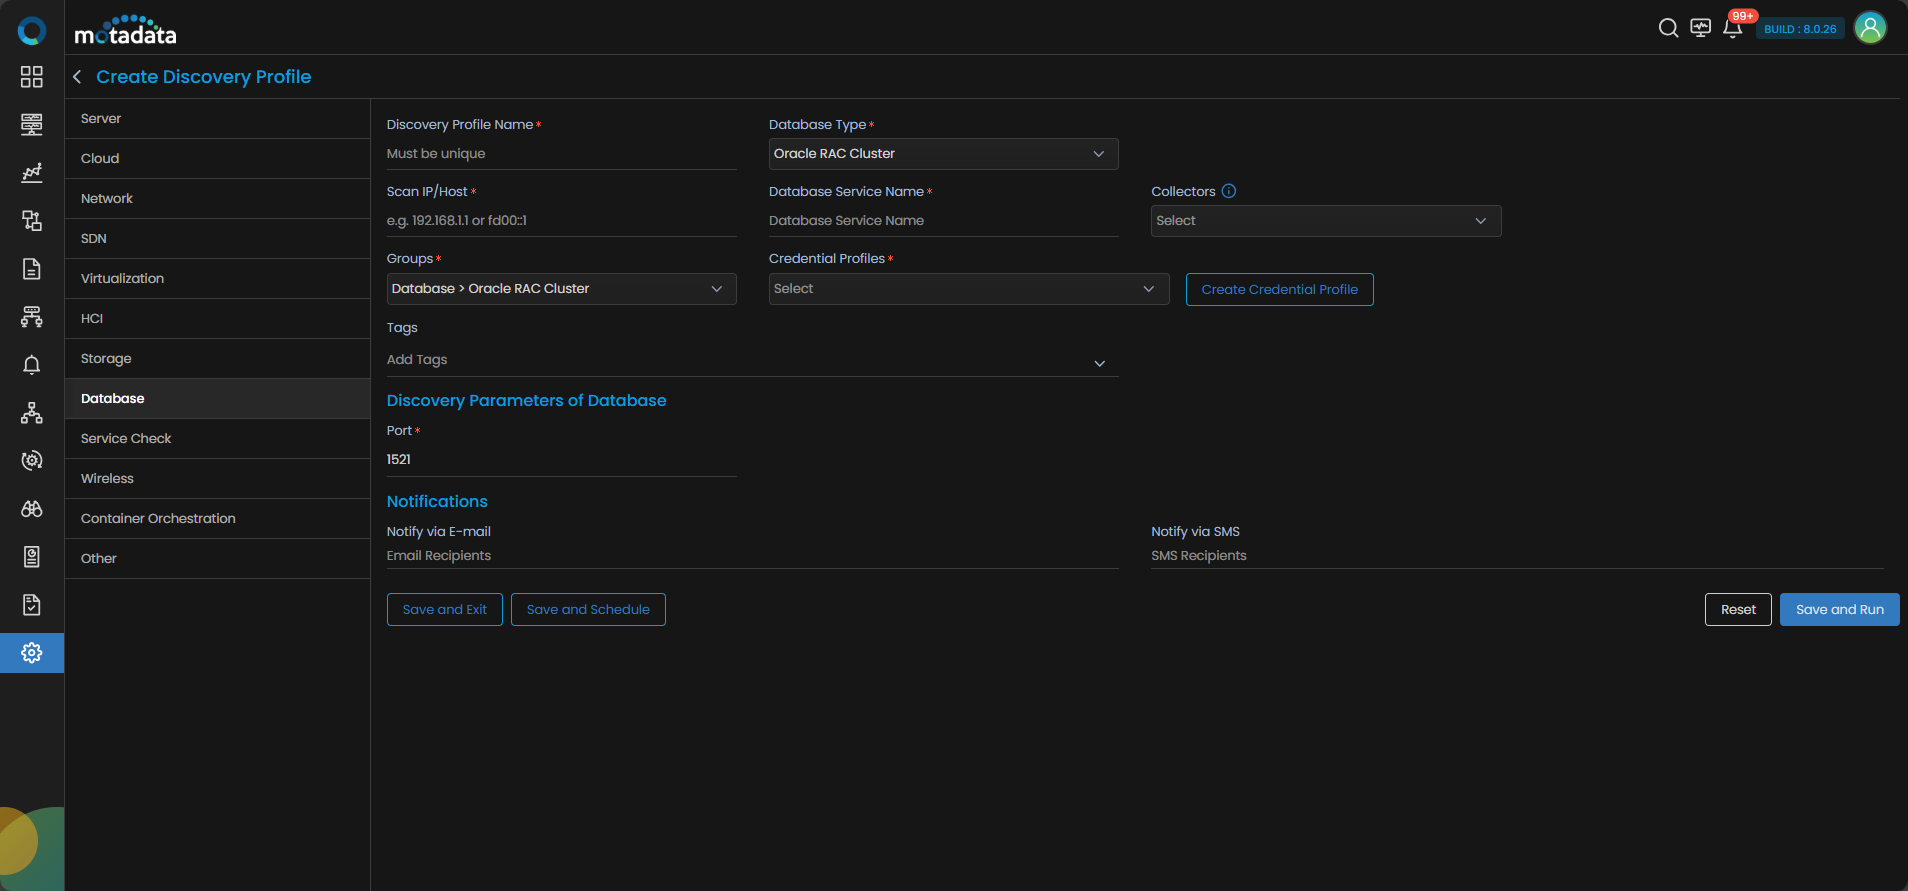Open the binoculars icon in left sidebar
Image resolution: width=1908 pixels, height=891 pixels.
tap(32, 509)
